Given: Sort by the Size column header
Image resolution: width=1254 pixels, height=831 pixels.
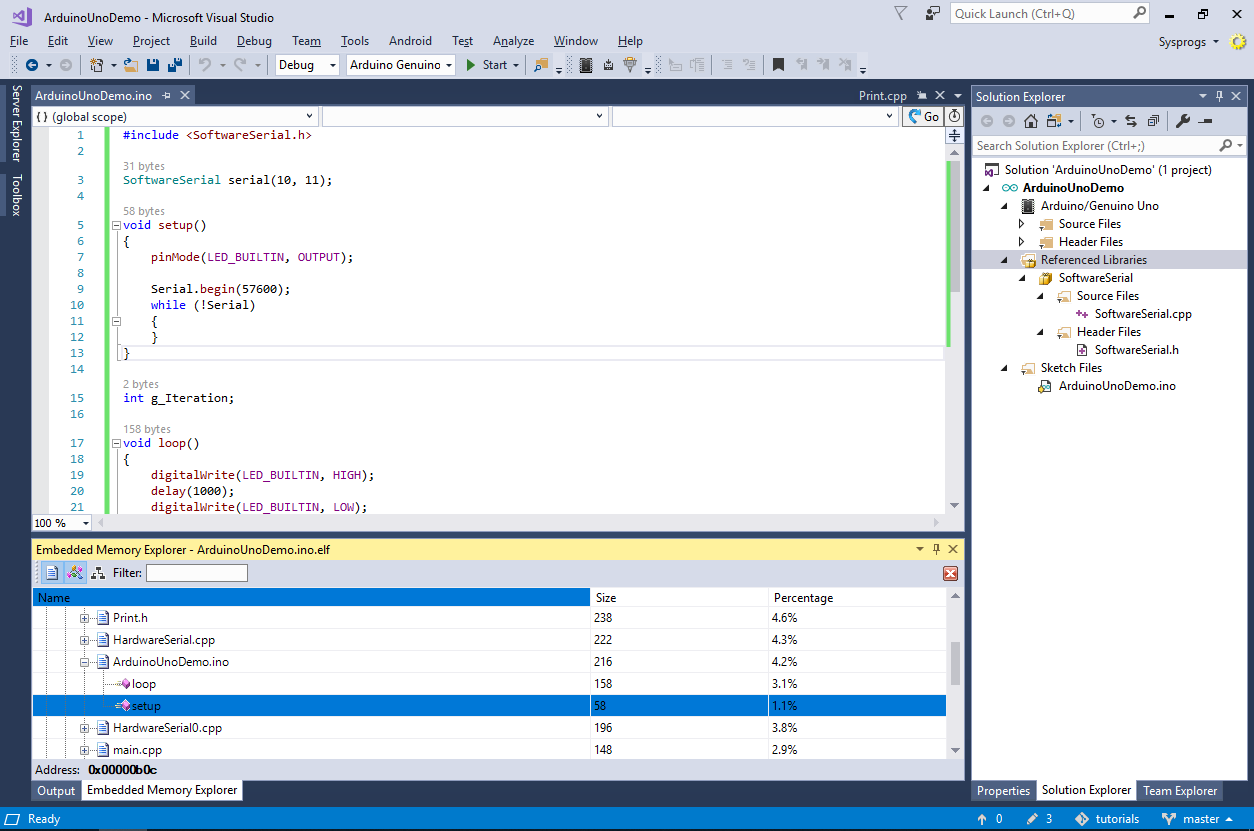Looking at the screenshot, I should coord(679,598).
